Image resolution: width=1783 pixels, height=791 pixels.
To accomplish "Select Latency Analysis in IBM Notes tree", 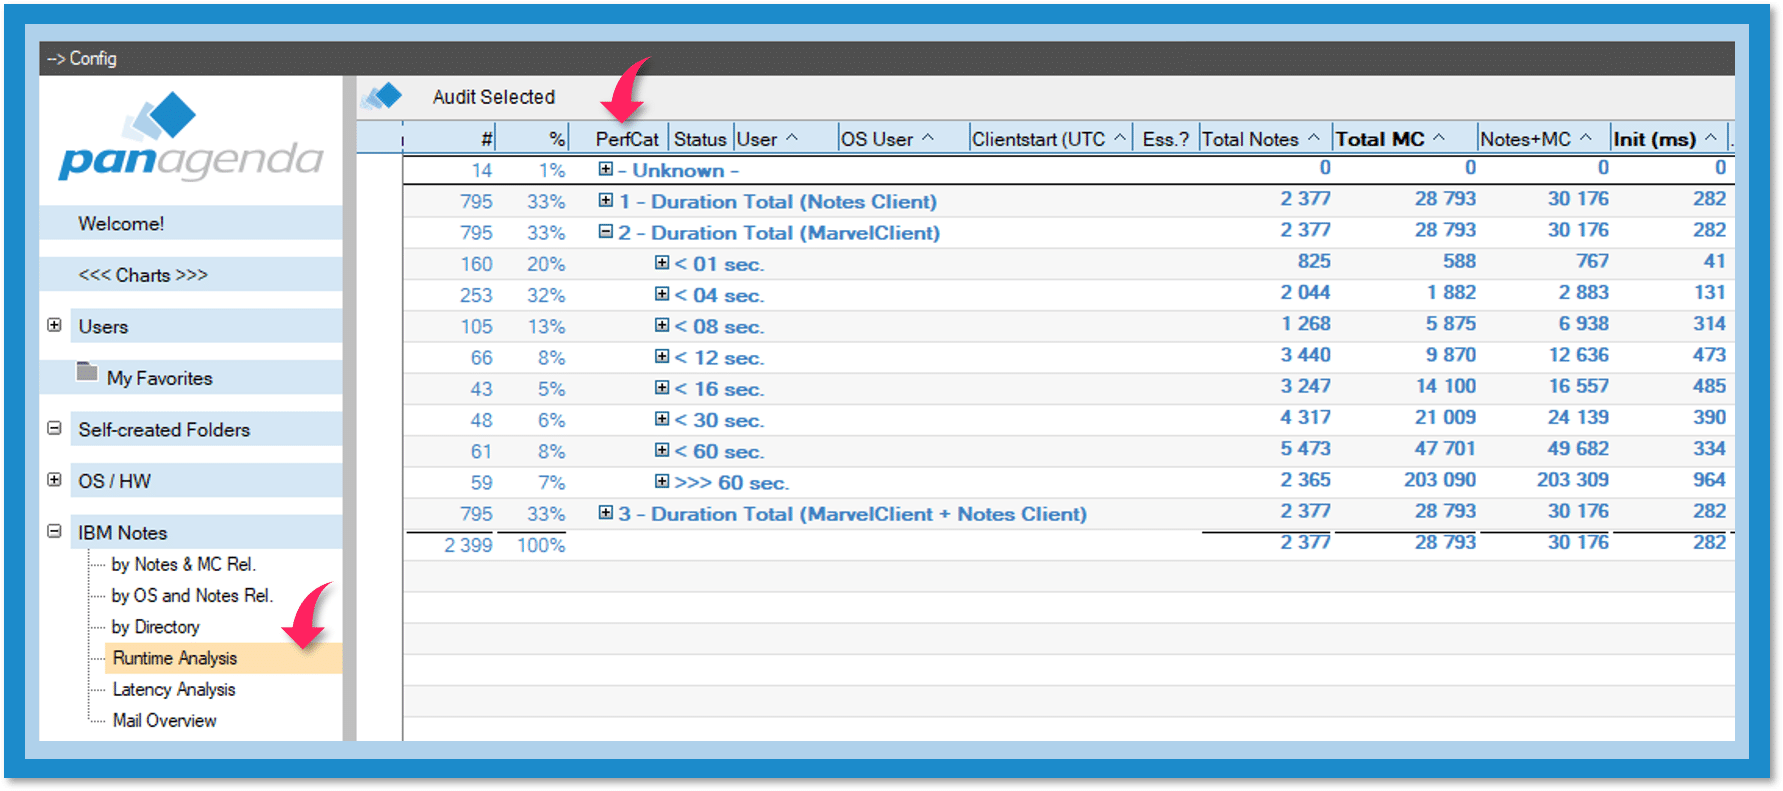I will pos(174,689).
